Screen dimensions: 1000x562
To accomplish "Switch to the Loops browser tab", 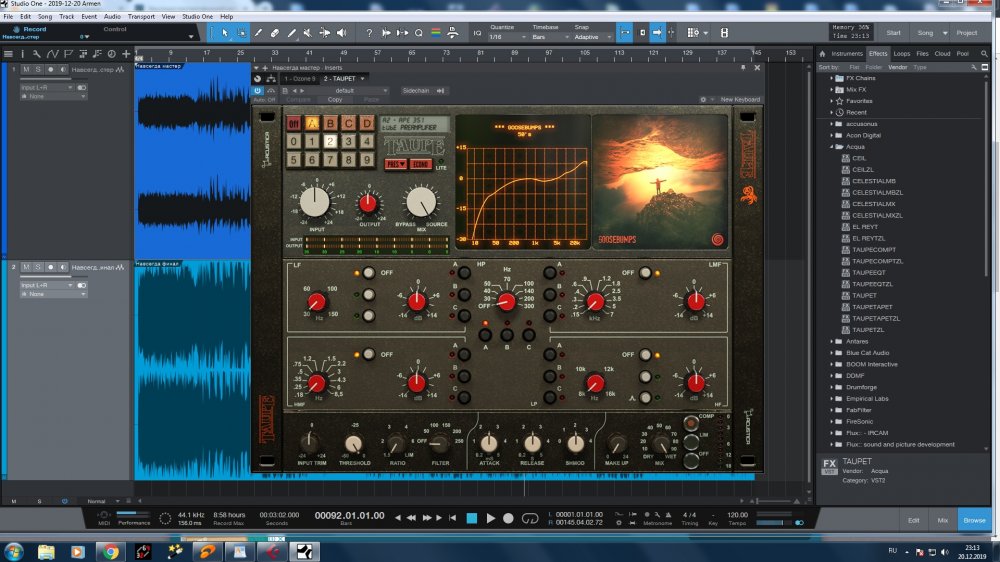I will pyautogui.click(x=902, y=54).
